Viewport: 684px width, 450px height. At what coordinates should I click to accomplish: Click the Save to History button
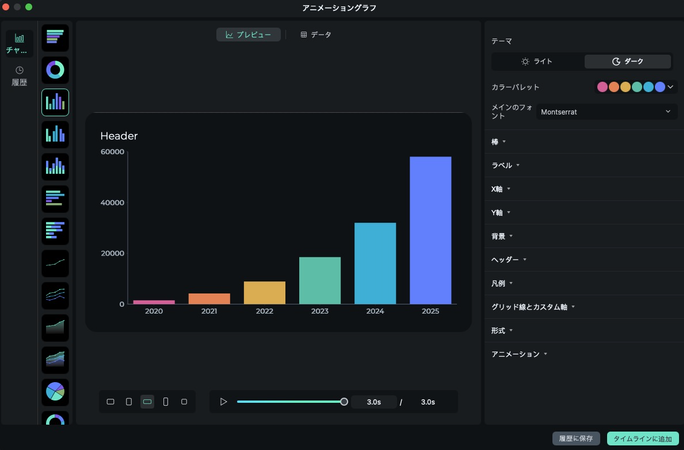576,438
